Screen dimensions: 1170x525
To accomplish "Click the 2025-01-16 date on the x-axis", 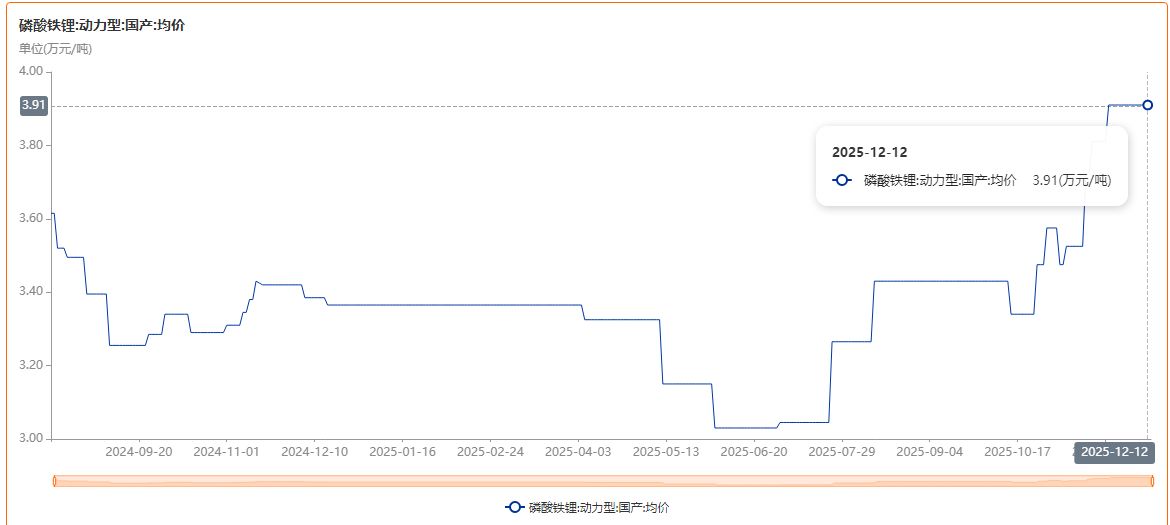I will 402,452.
